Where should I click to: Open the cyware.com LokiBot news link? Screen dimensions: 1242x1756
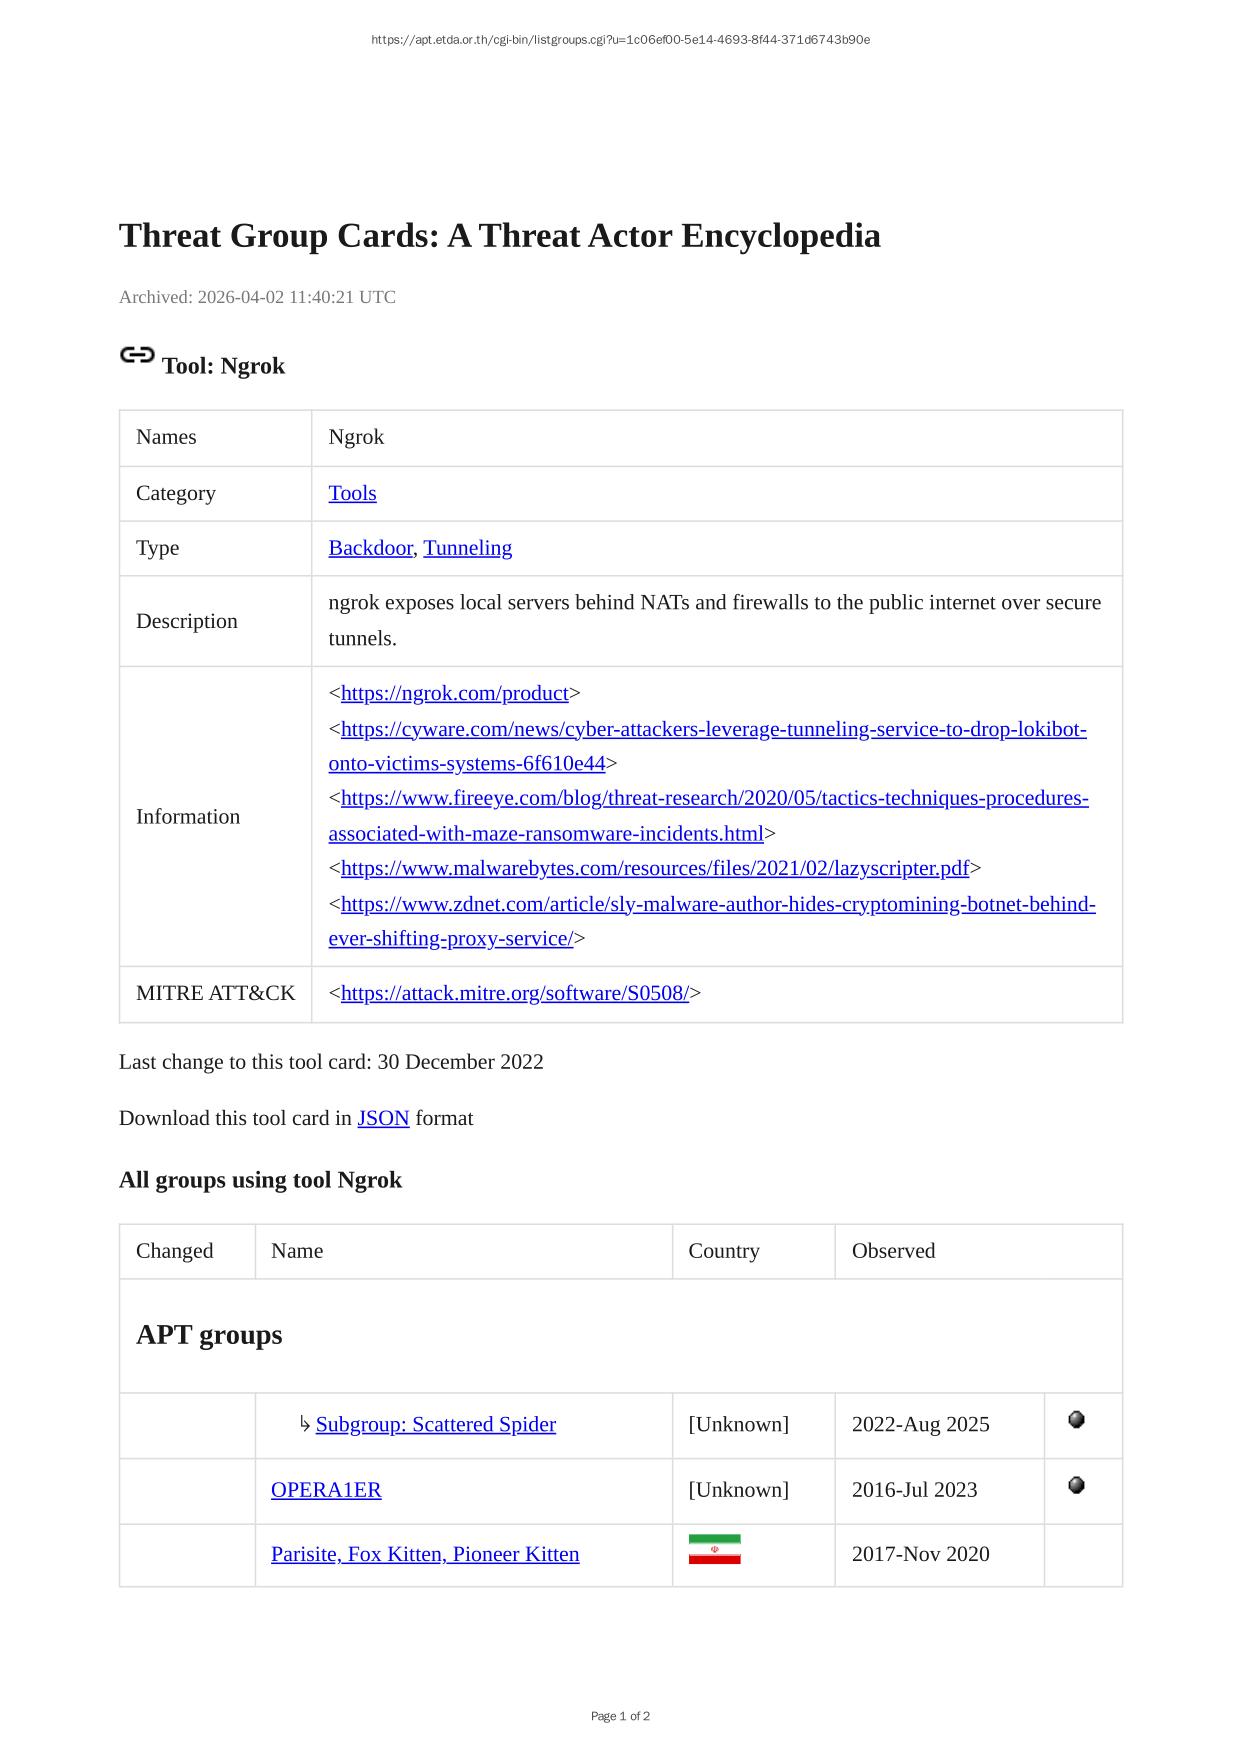pos(713,729)
